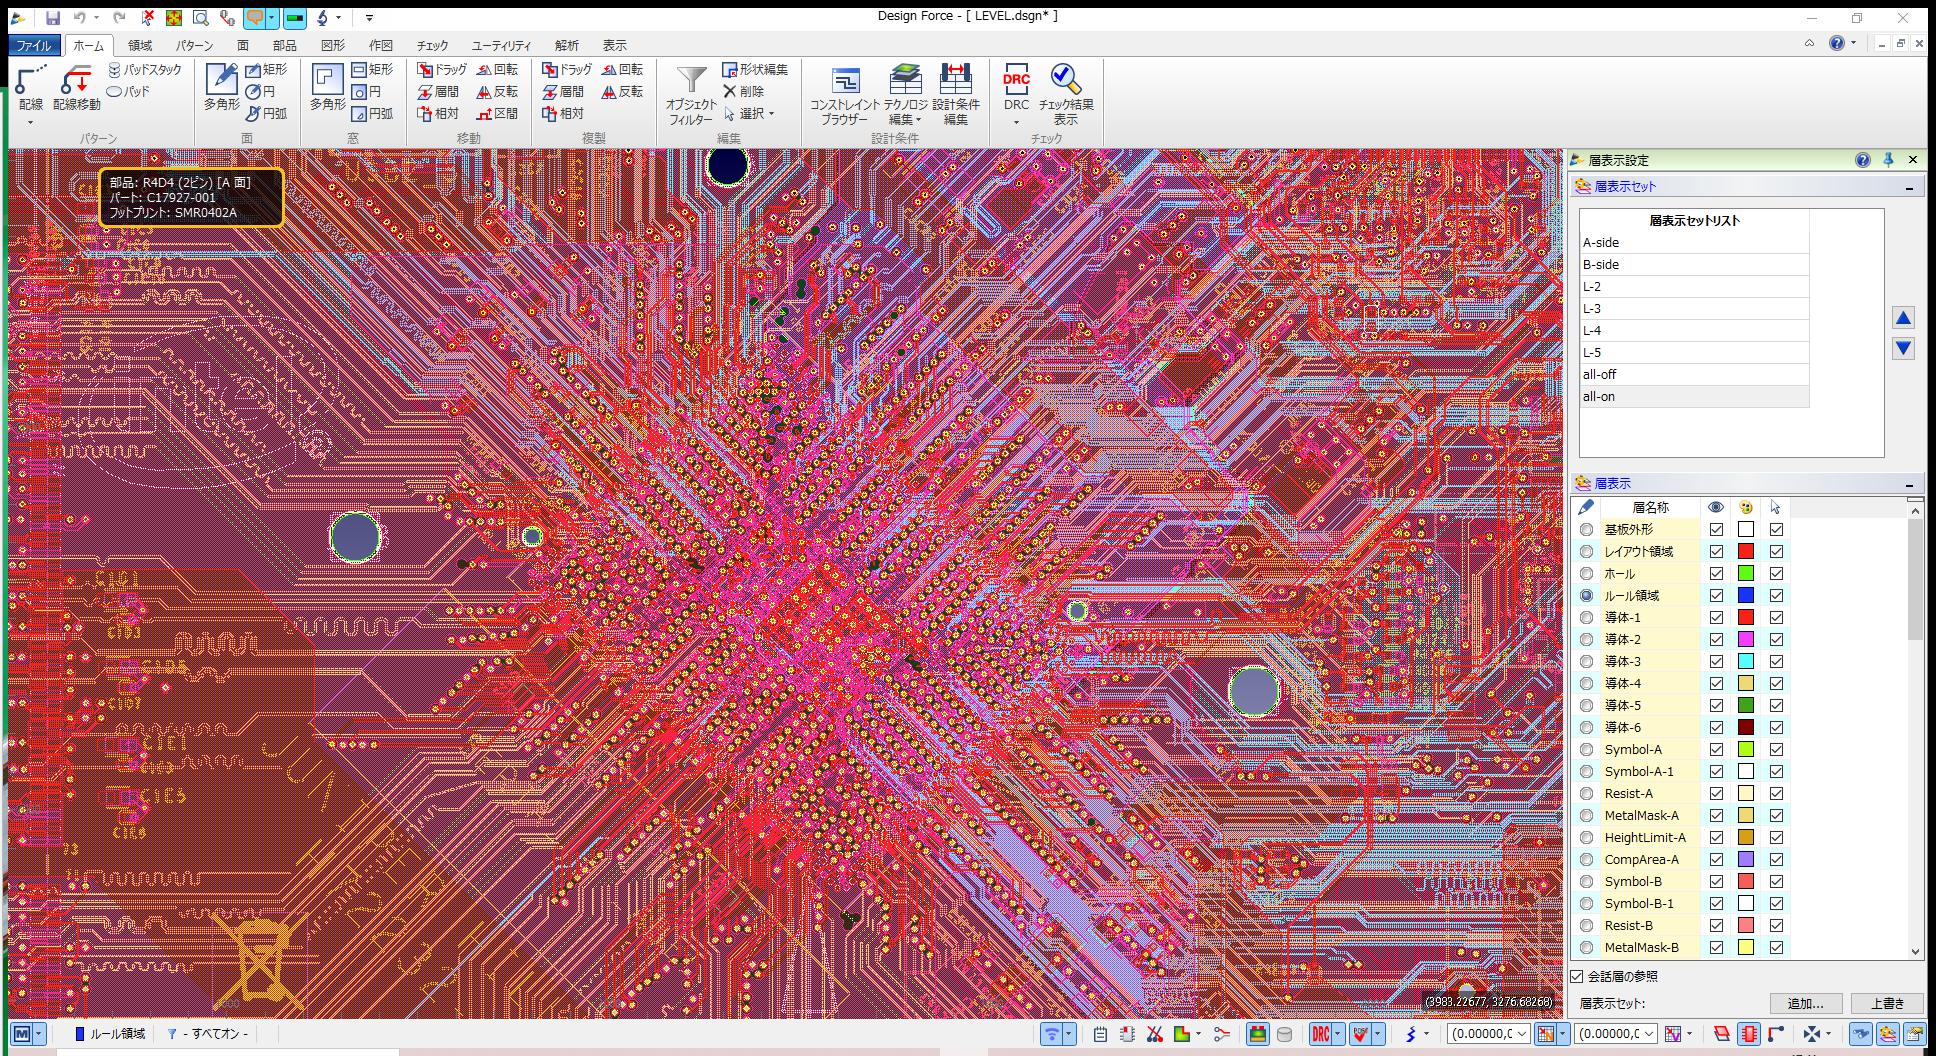Toggle visibility checkbox for 導体-1
The width and height of the screenshot is (1936, 1056).
pyautogui.click(x=1716, y=617)
